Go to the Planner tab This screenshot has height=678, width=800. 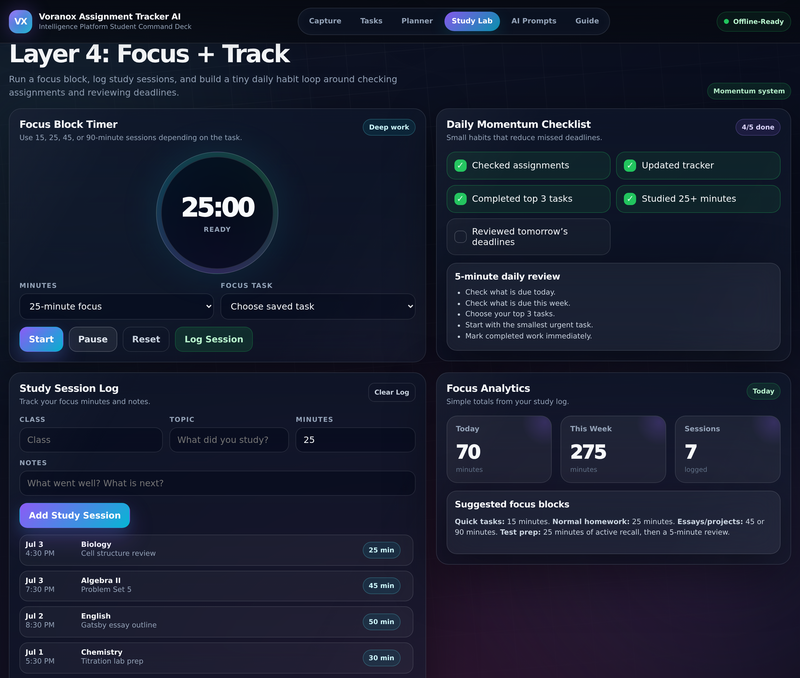(x=417, y=21)
